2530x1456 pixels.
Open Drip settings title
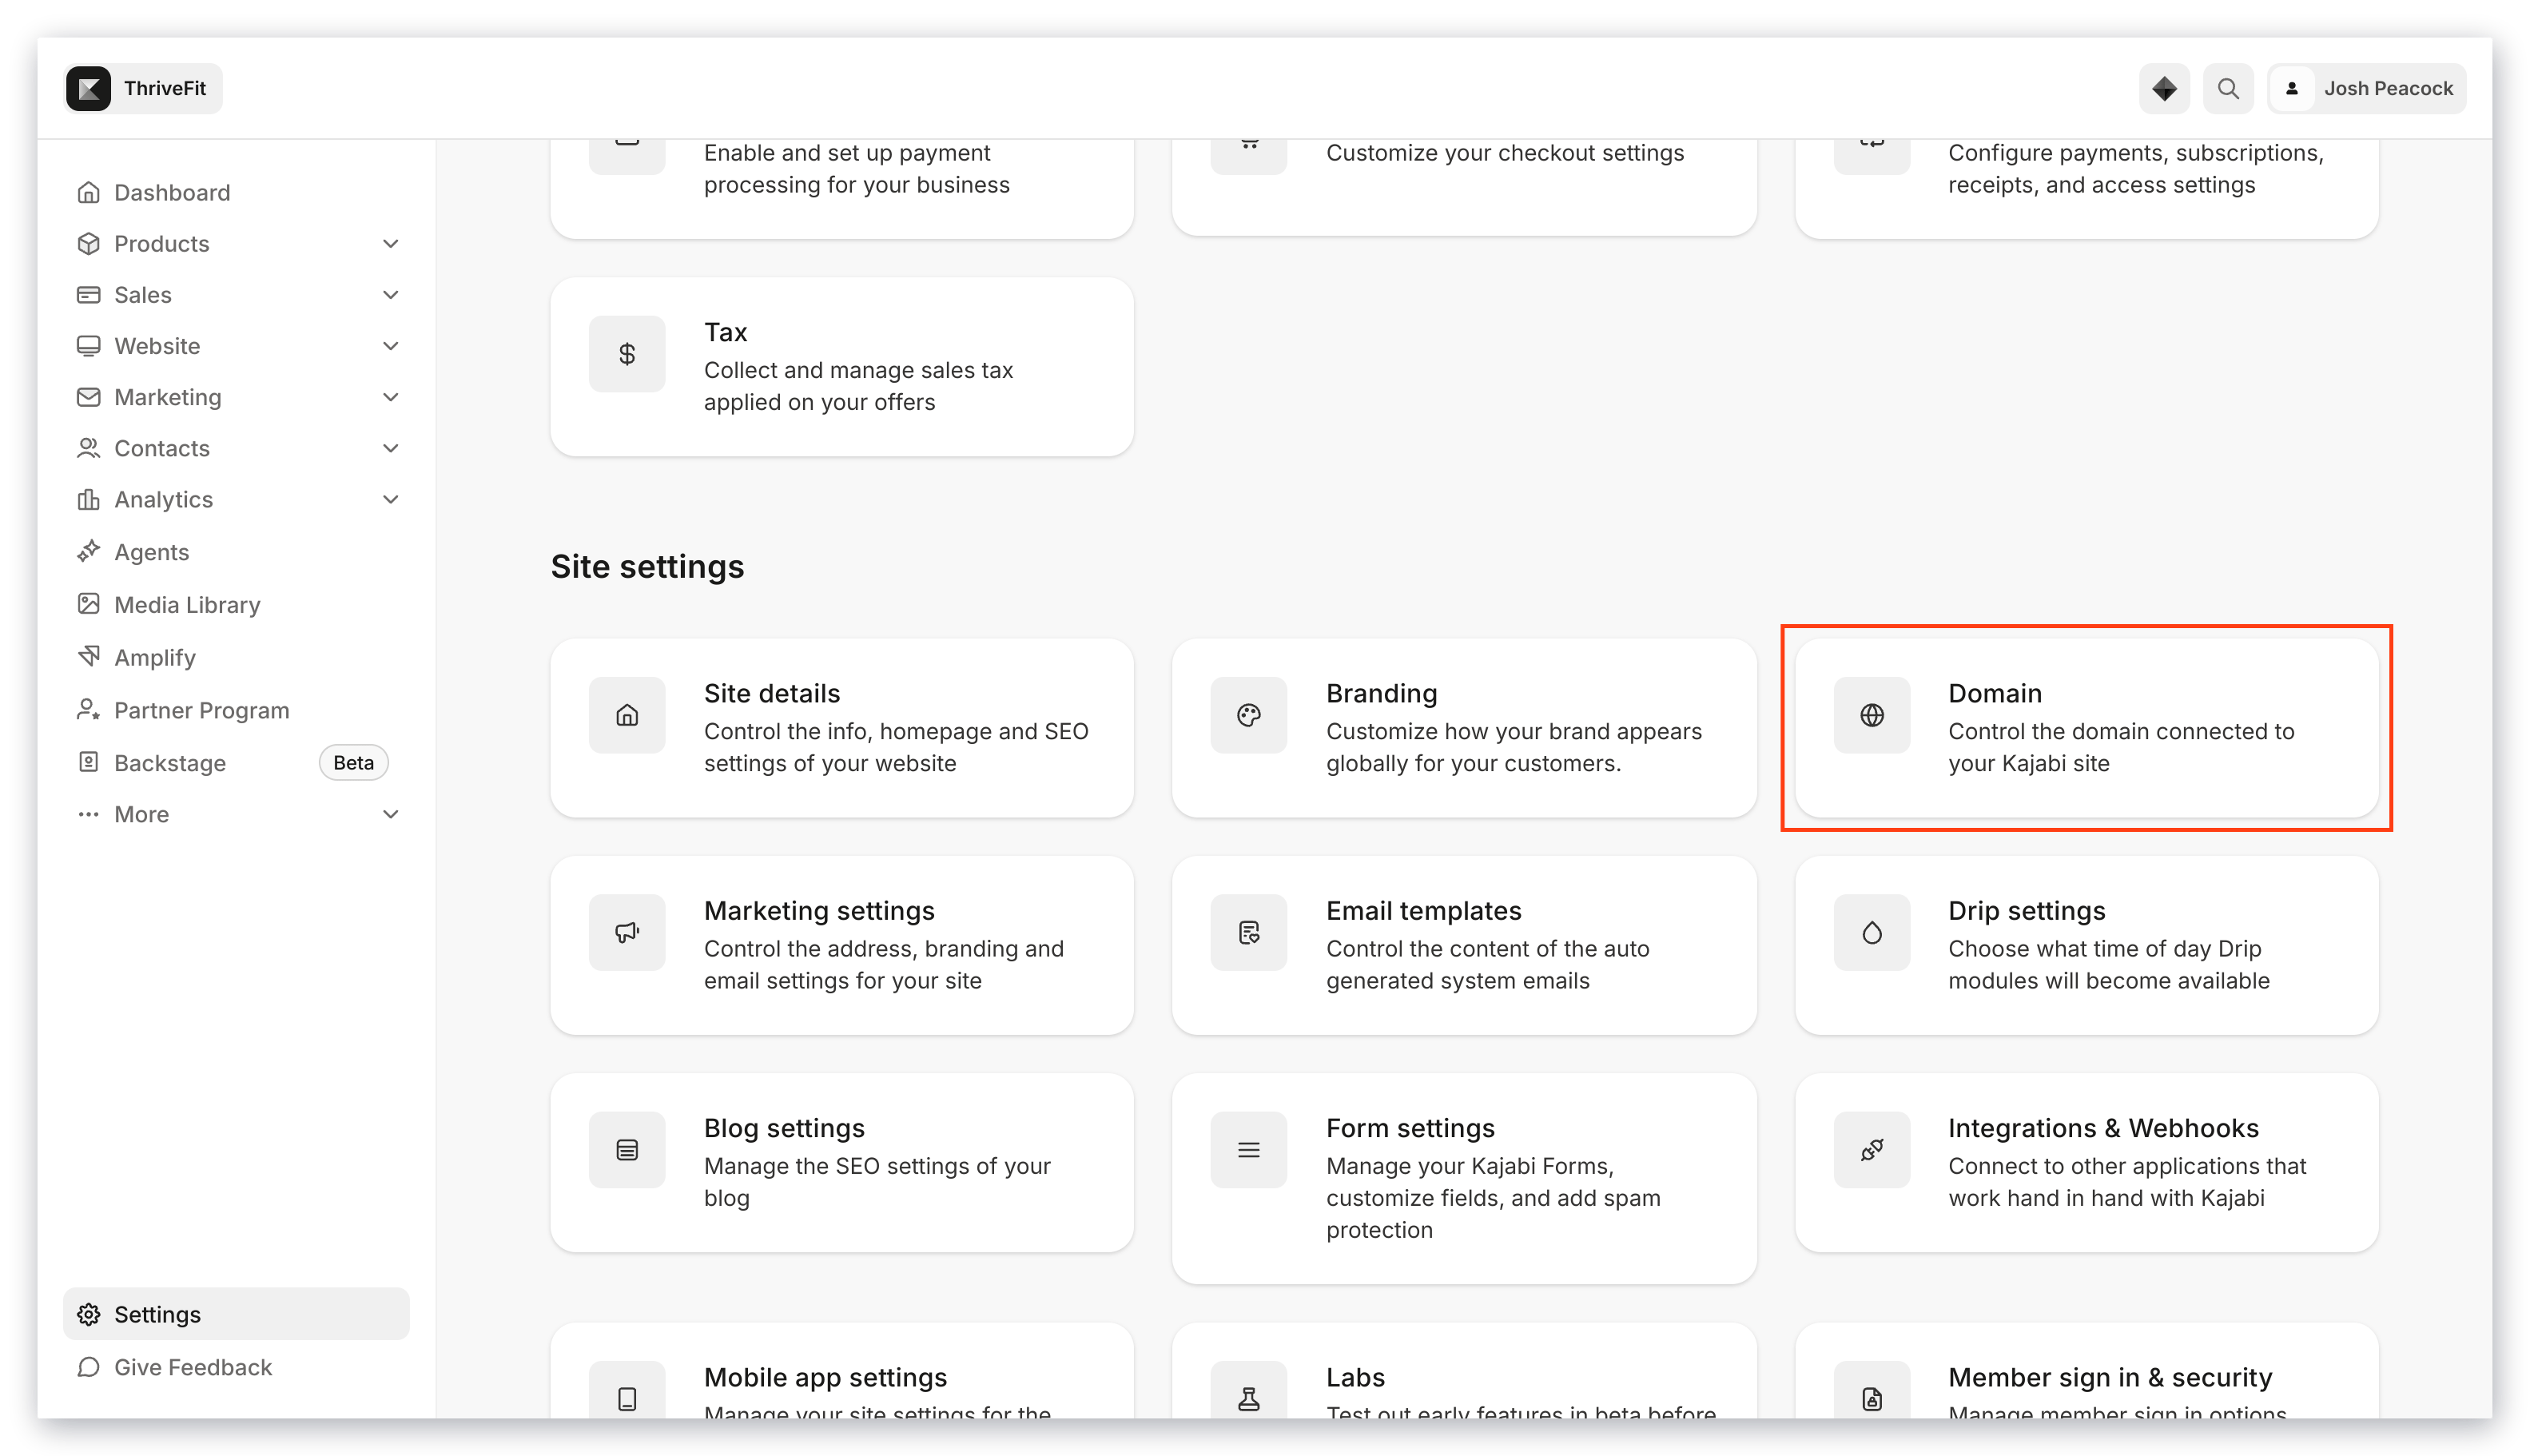click(x=2026, y=910)
